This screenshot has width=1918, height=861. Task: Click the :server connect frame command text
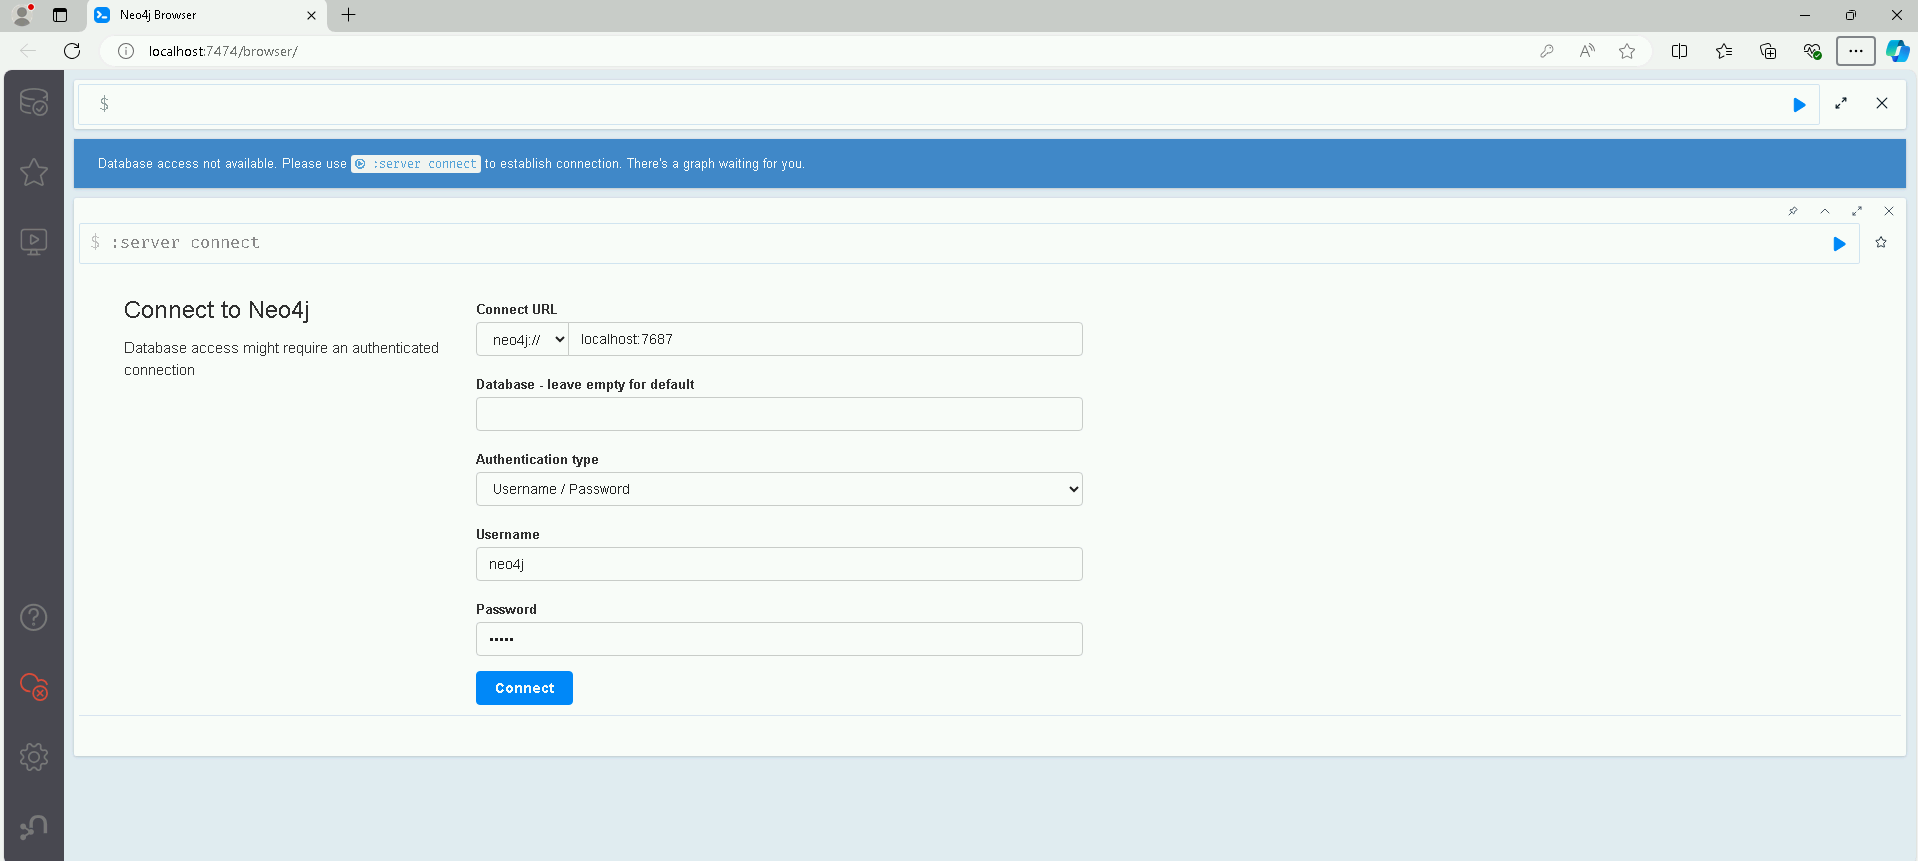[x=185, y=243]
